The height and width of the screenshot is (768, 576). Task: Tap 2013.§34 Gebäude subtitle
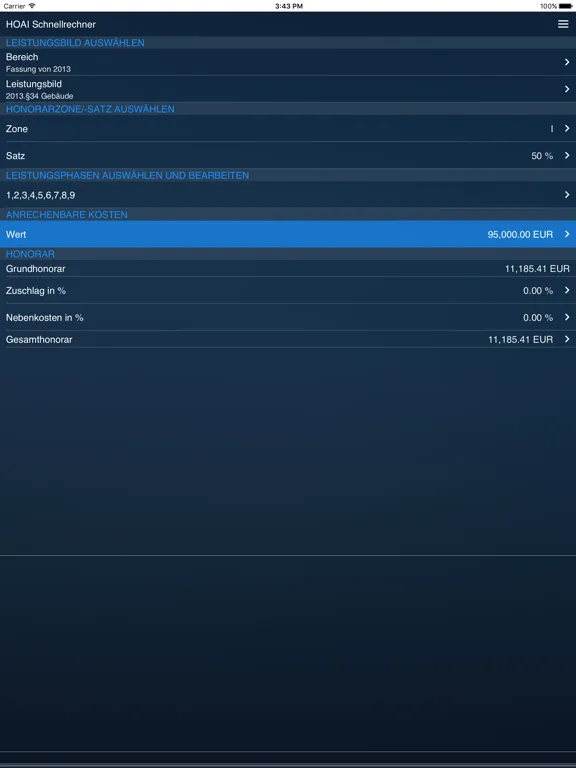(40, 96)
